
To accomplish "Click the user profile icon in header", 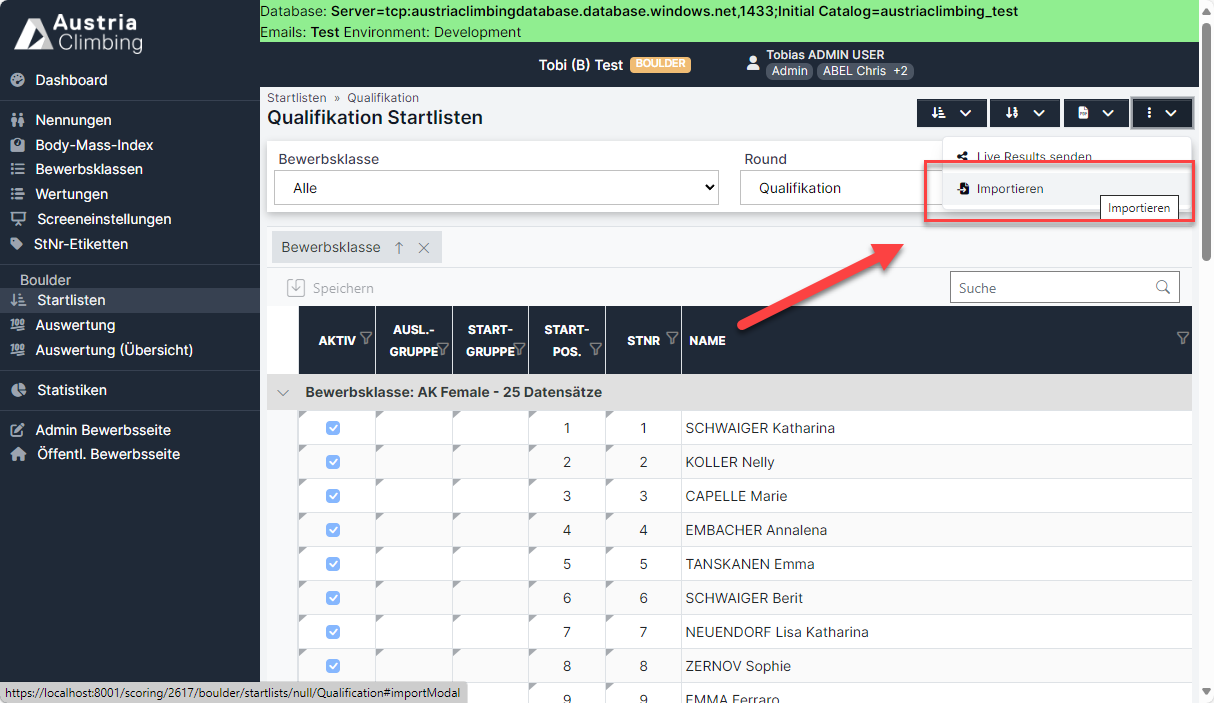I will click(x=753, y=63).
